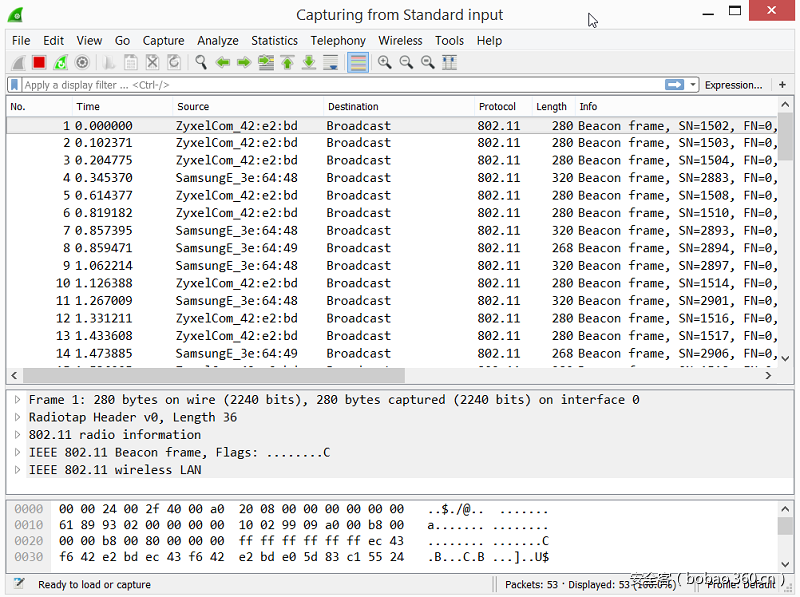Click the Expression... button
Viewport: 800px width, 597px height.
tap(733, 85)
